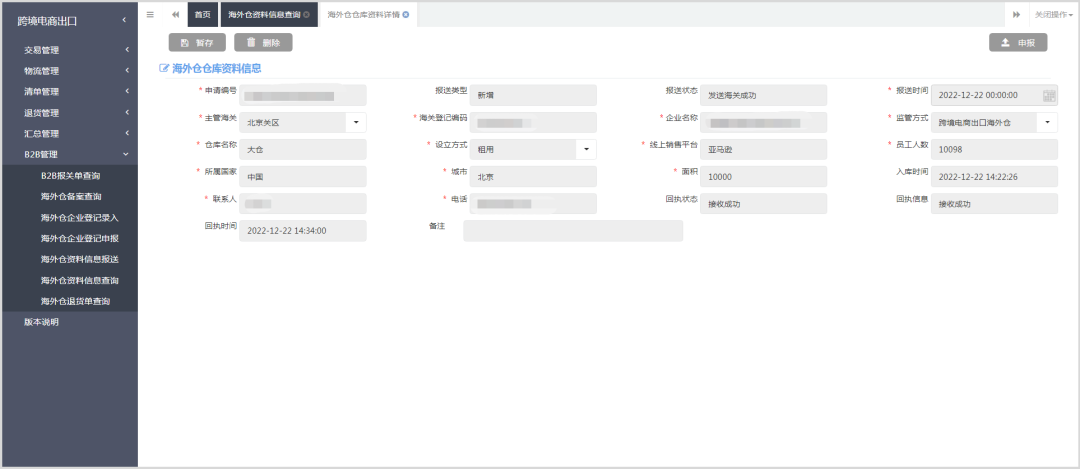
Task: Click the 所属国家 field showing 中国
Action: [302, 176]
